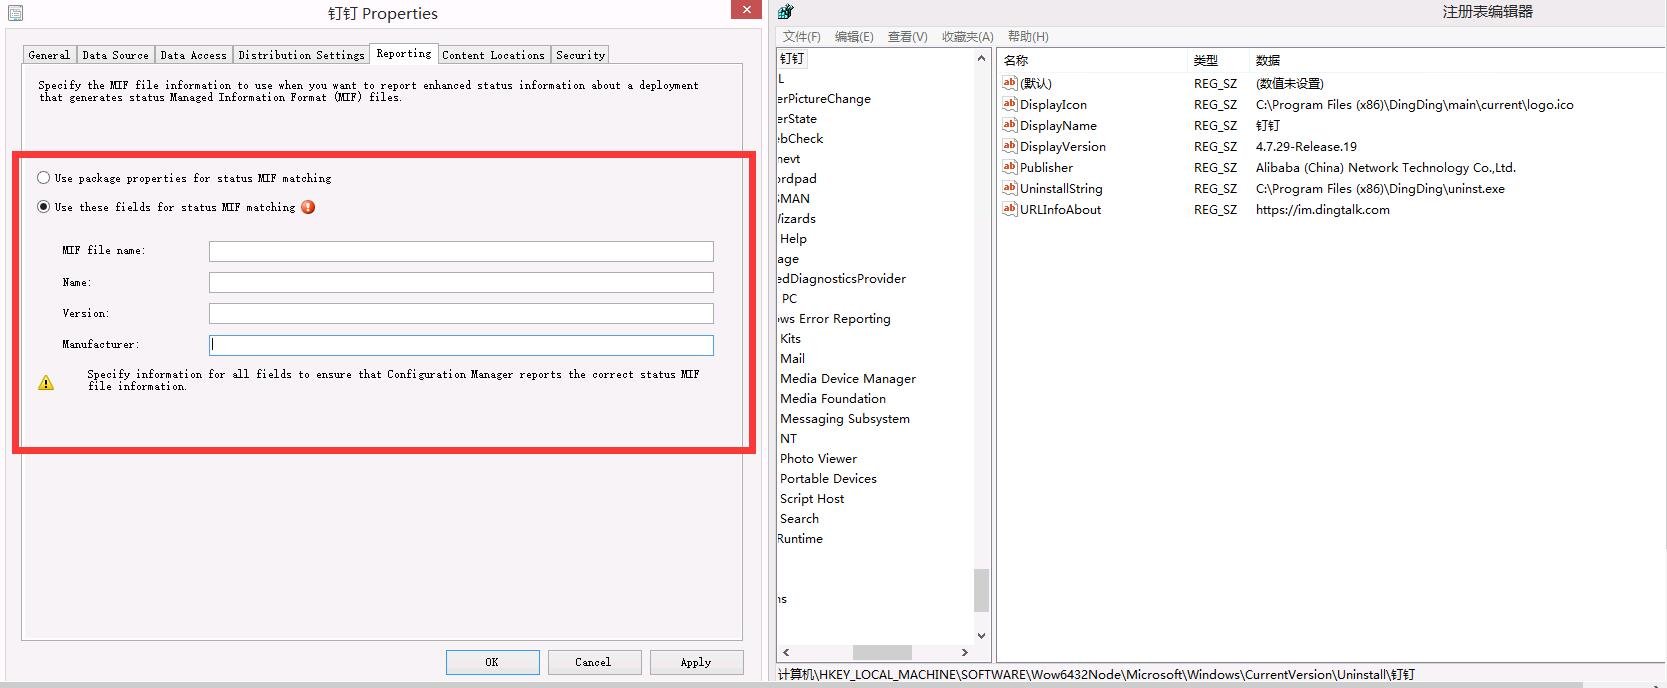This screenshot has width=1667, height=688.
Task: Select the Search registry key
Action: [799, 519]
